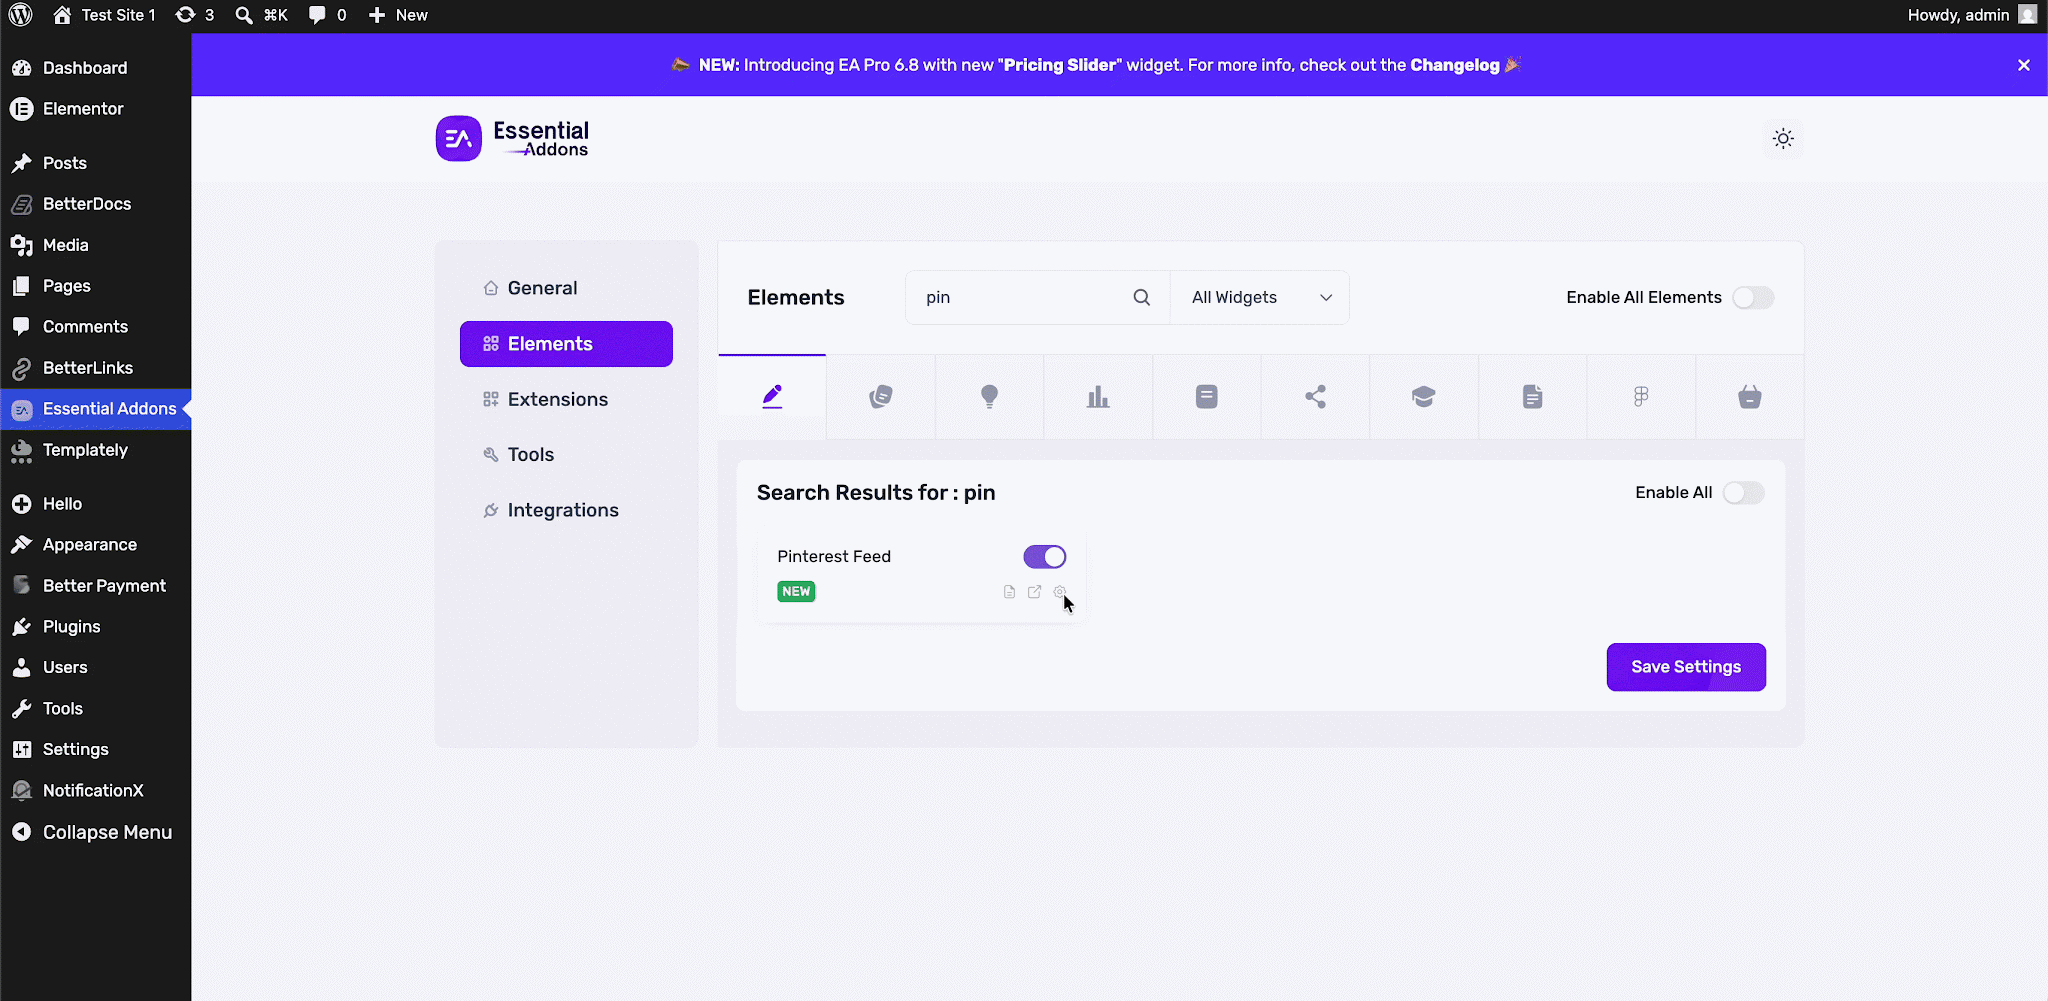
Task: Open comments bubble in admin bar
Action: pos(328,15)
